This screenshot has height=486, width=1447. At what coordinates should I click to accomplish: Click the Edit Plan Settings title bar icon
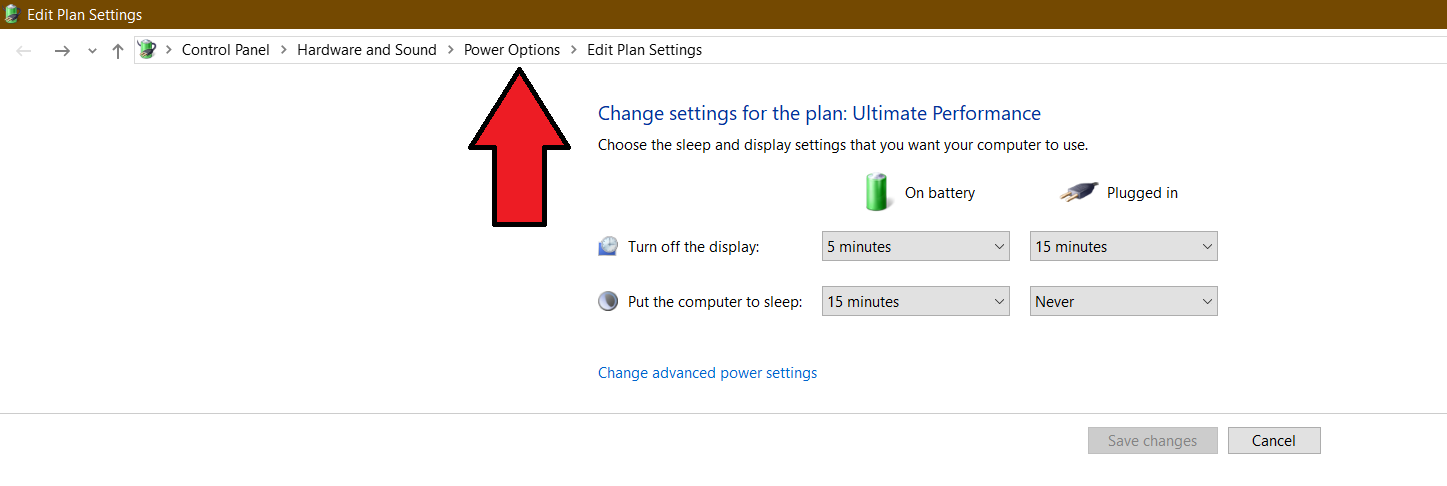pos(12,14)
